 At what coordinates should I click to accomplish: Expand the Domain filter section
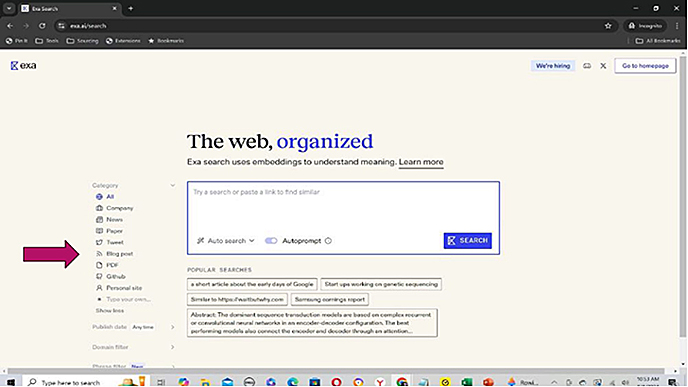(x=172, y=347)
